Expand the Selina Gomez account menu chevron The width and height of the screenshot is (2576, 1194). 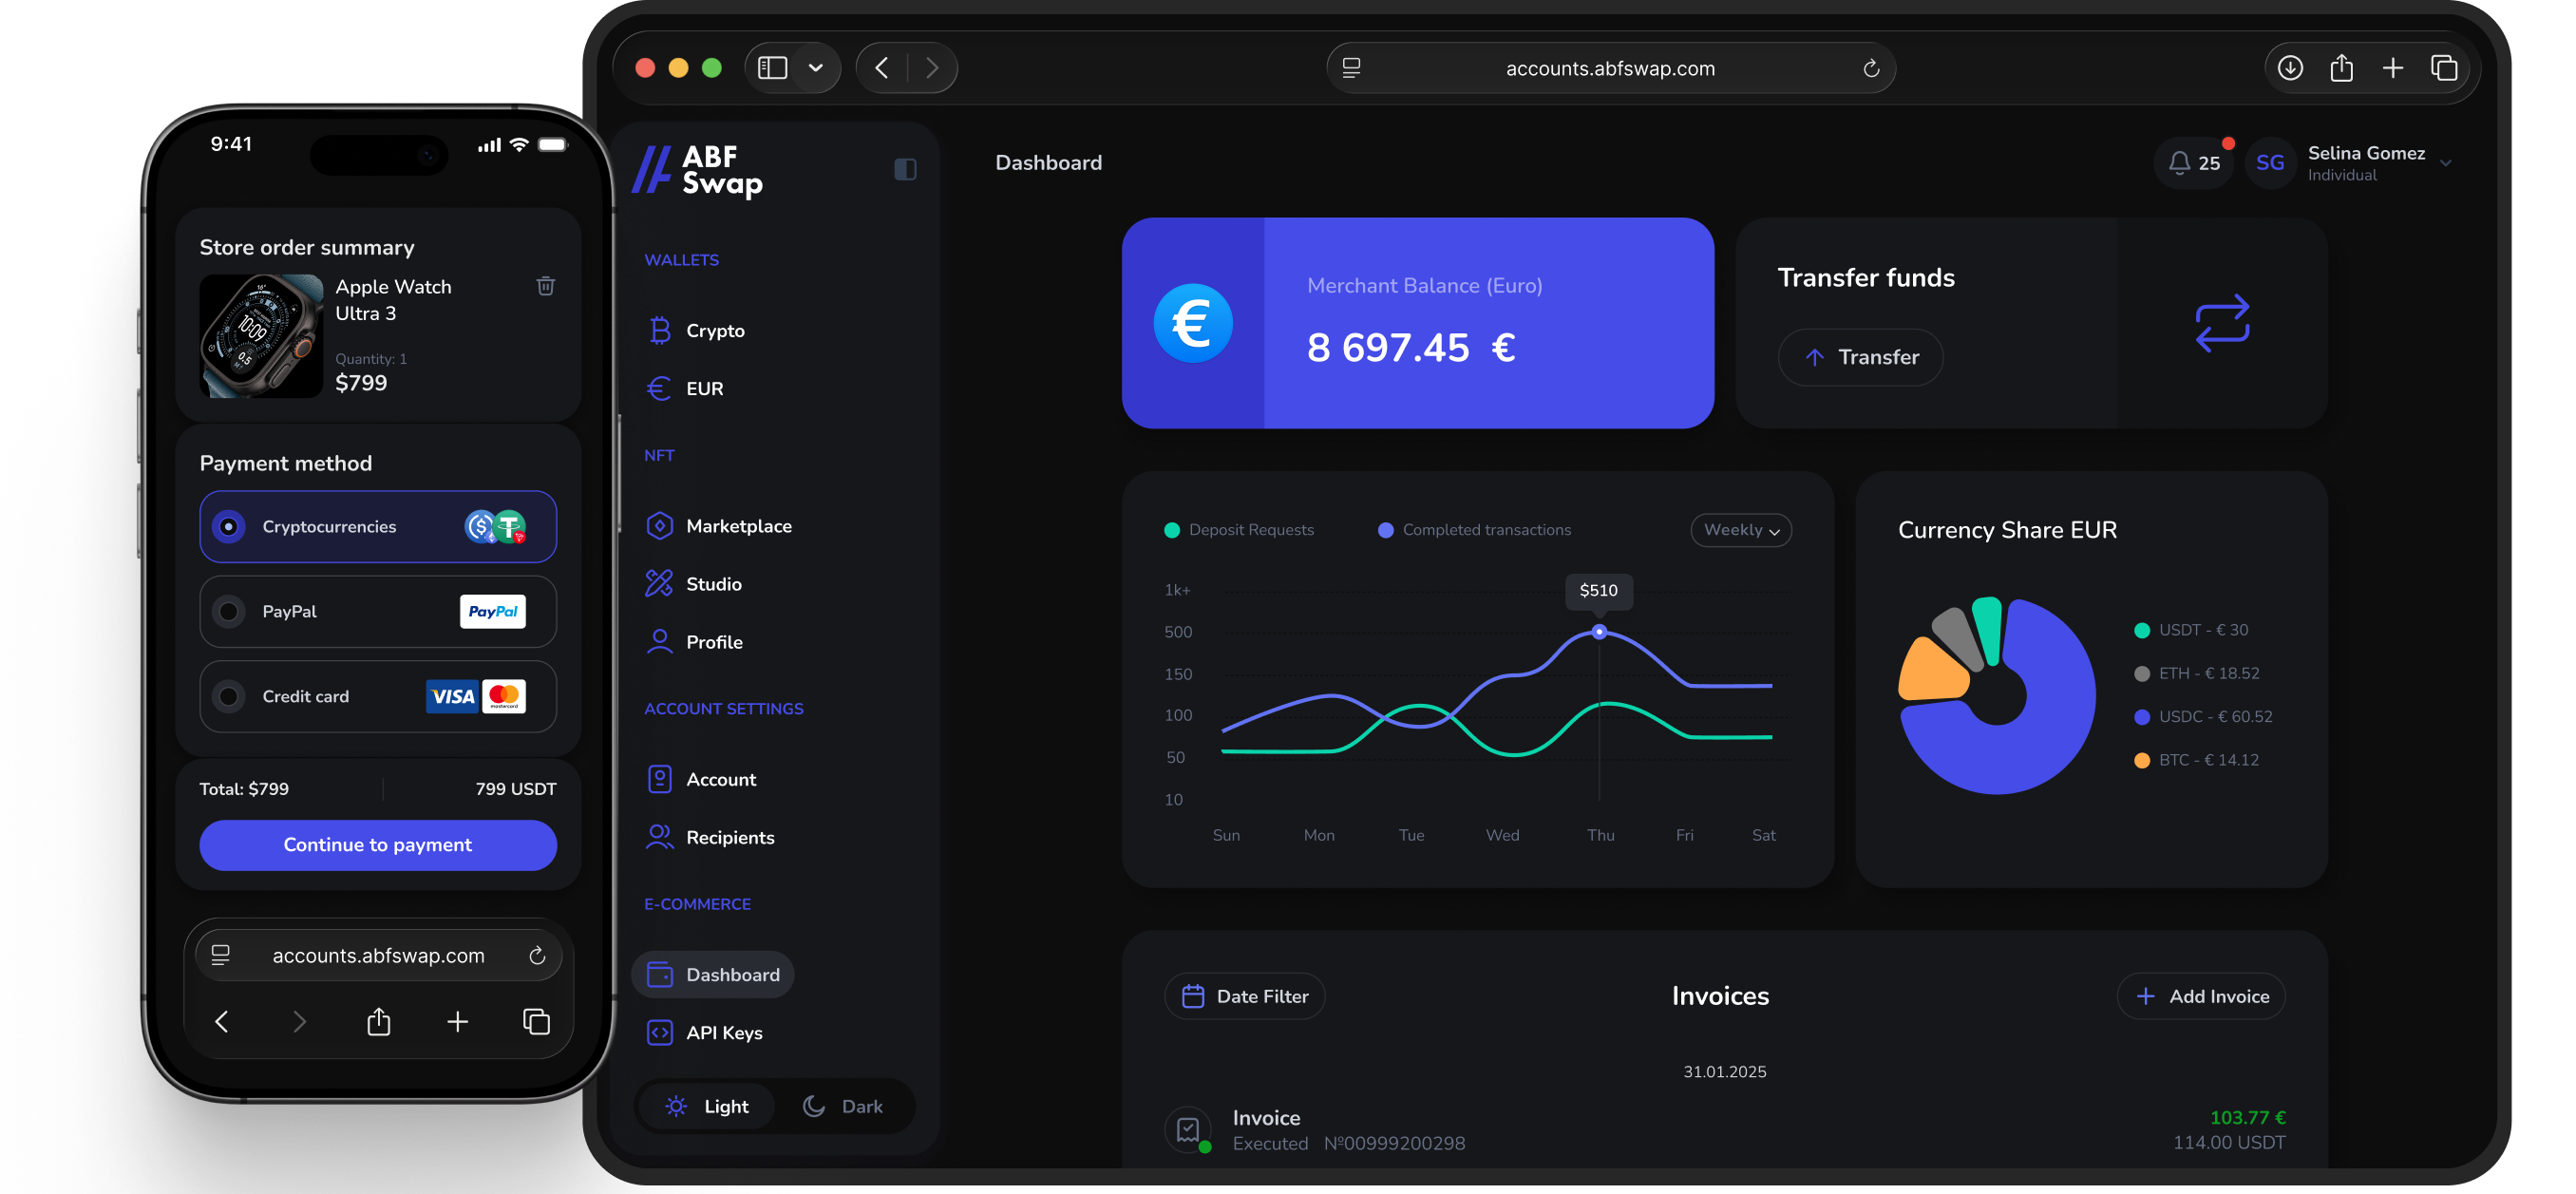[x=2445, y=163]
